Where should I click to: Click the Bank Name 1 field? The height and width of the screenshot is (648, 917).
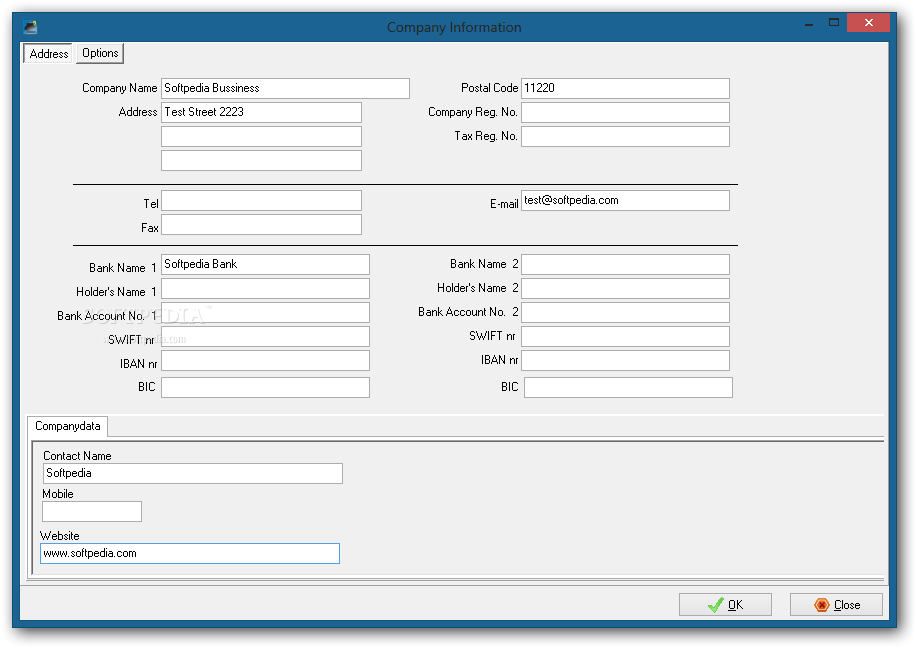[x=266, y=264]
